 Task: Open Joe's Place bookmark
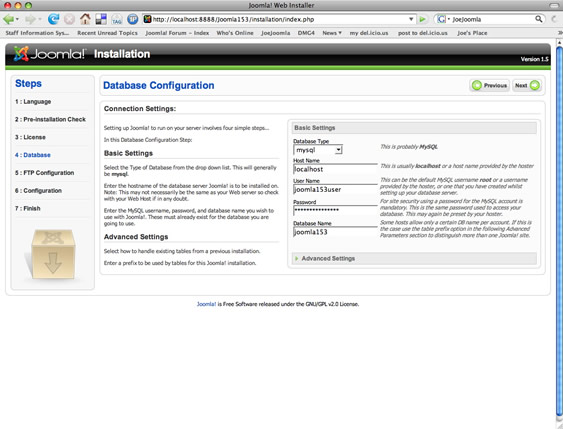[x=472, y=33]
